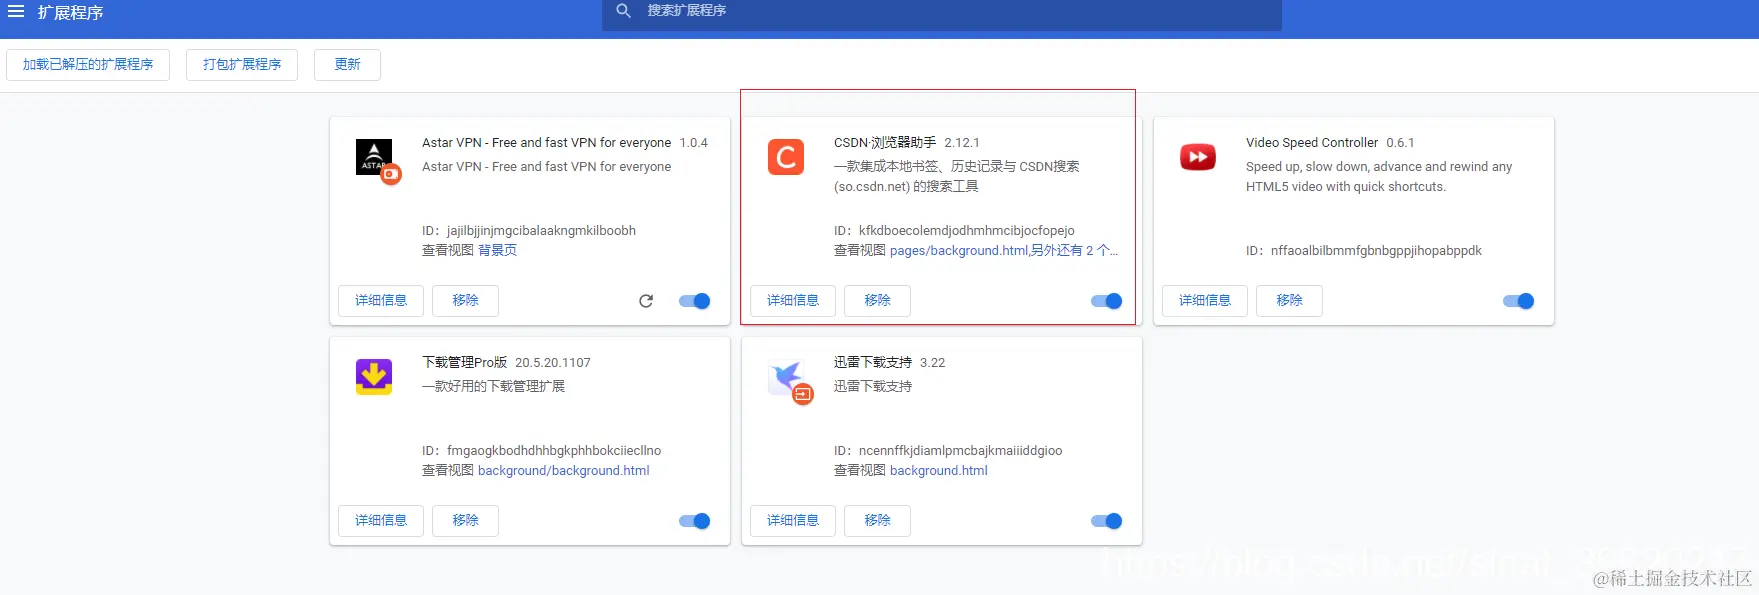Remove the CSDN browser assistant

pyautogui.click(x=877, y=301)
